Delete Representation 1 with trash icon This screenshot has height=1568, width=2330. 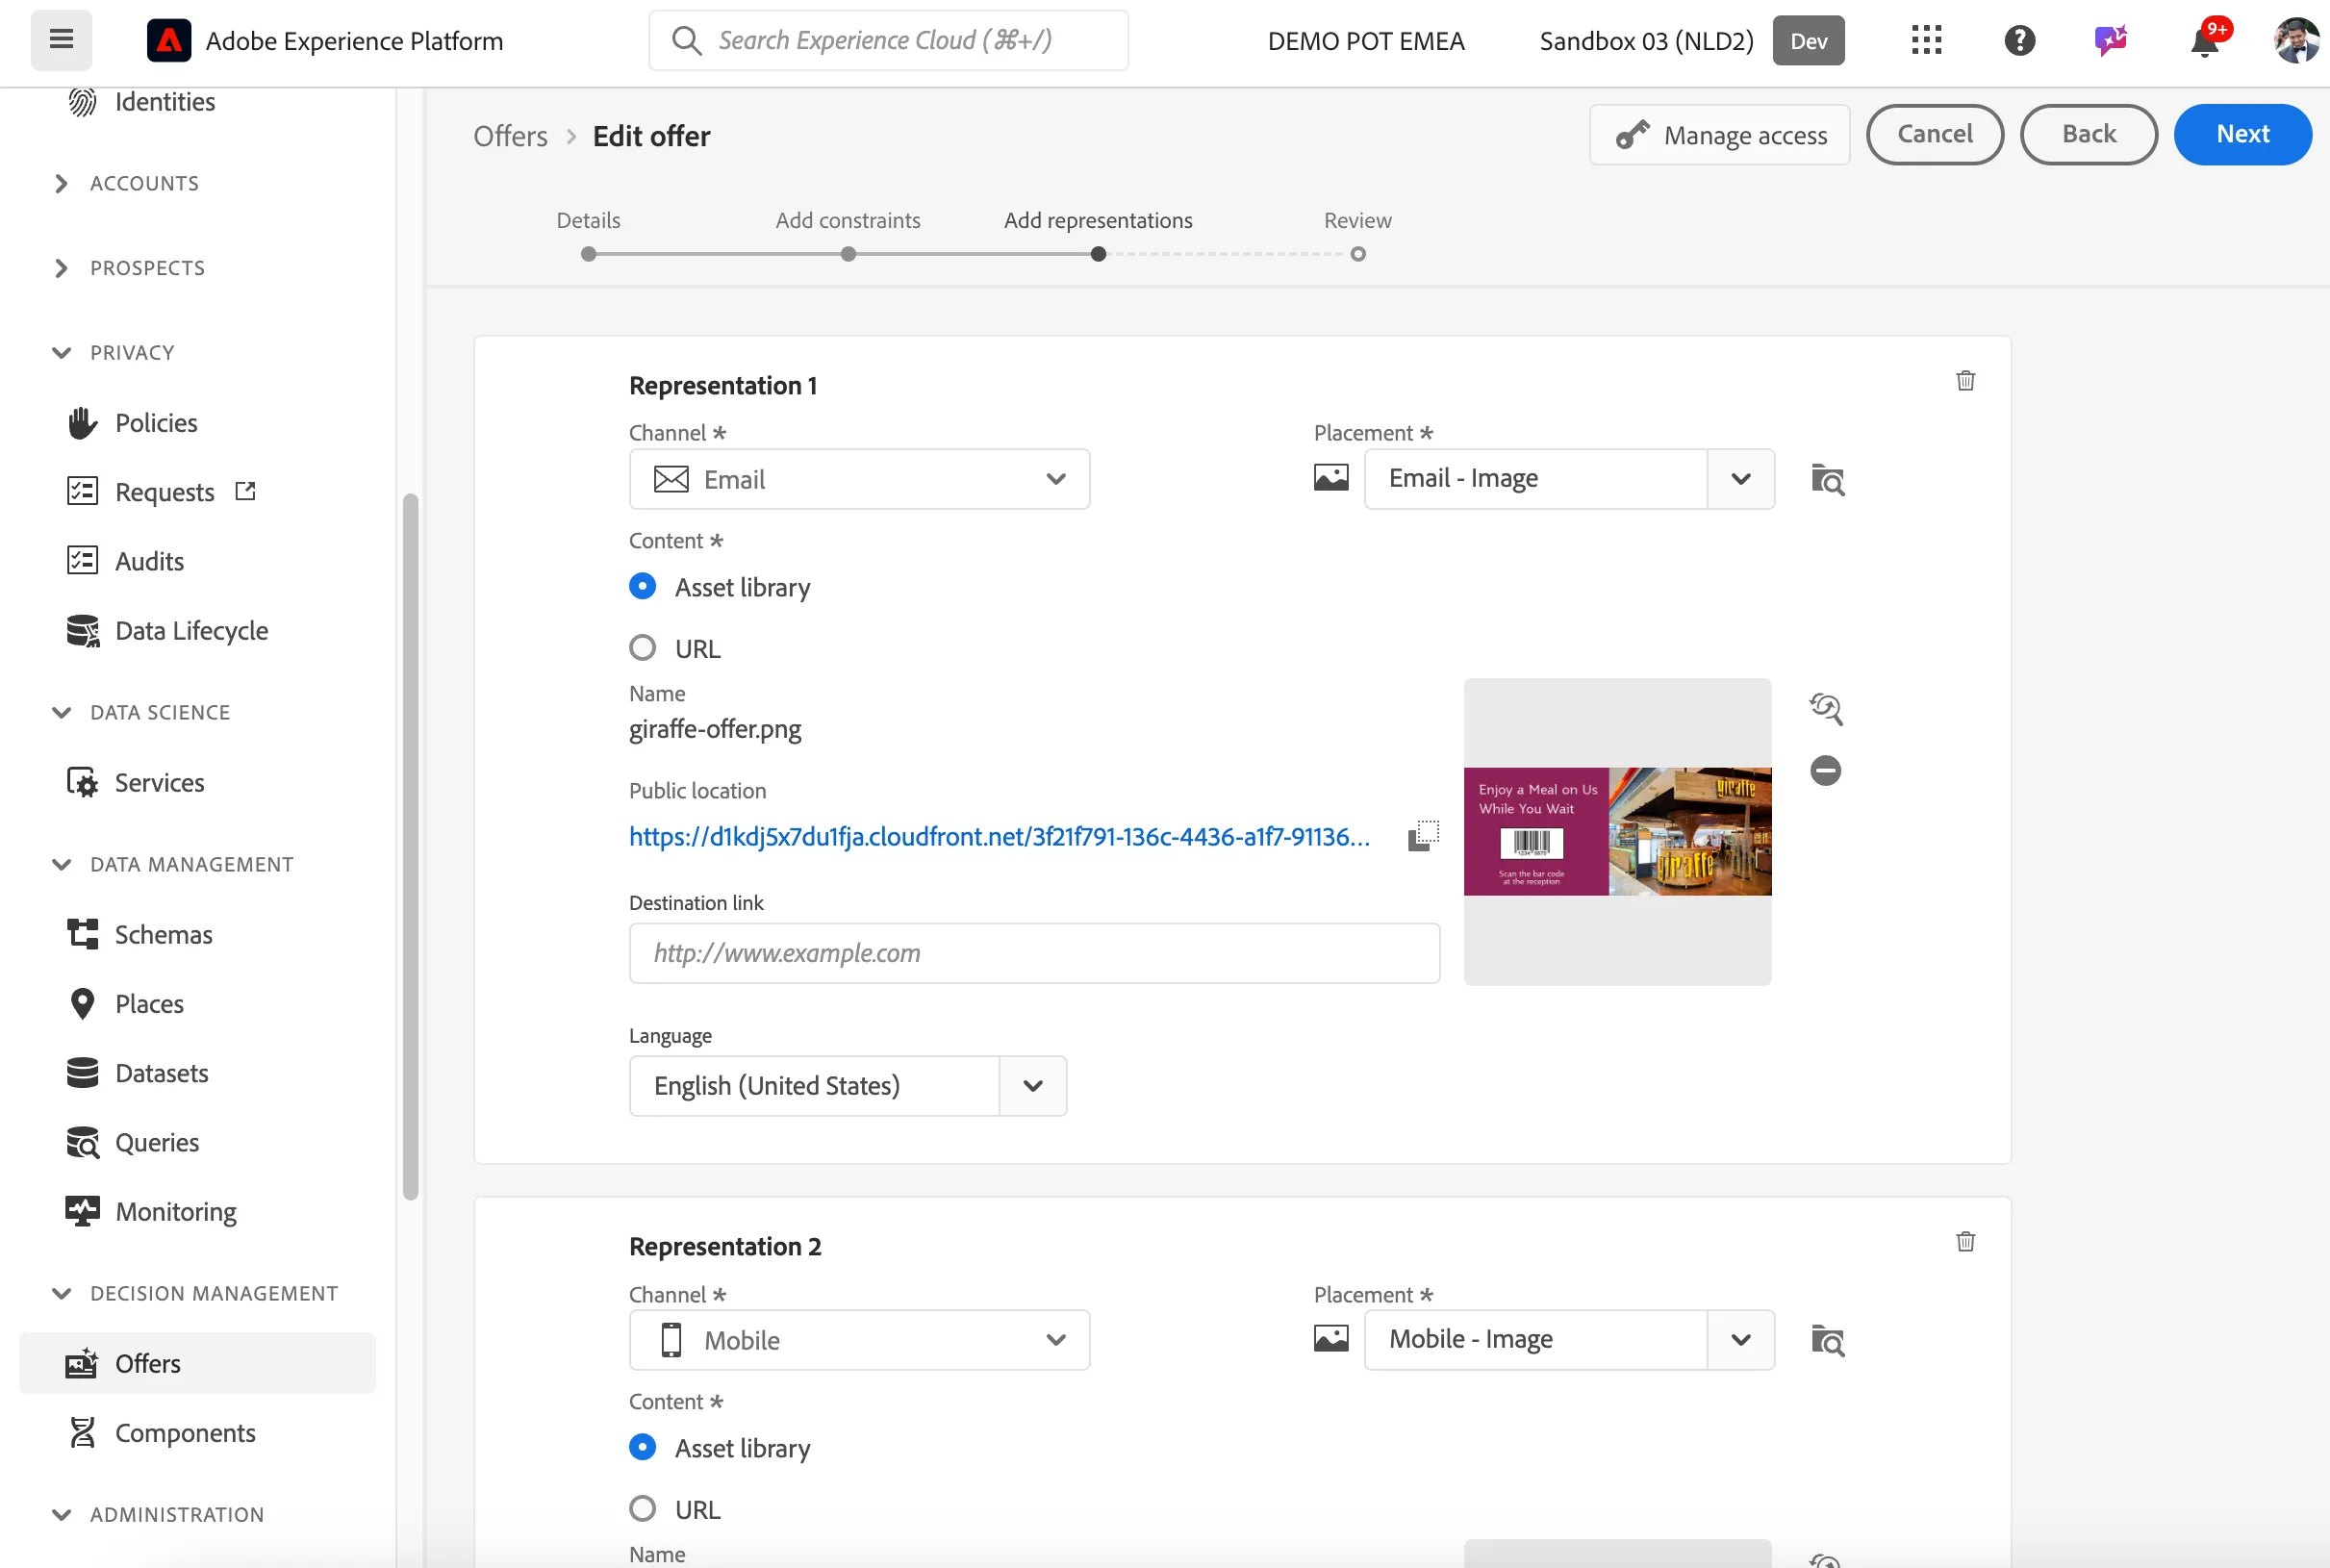pos(1965,381)
